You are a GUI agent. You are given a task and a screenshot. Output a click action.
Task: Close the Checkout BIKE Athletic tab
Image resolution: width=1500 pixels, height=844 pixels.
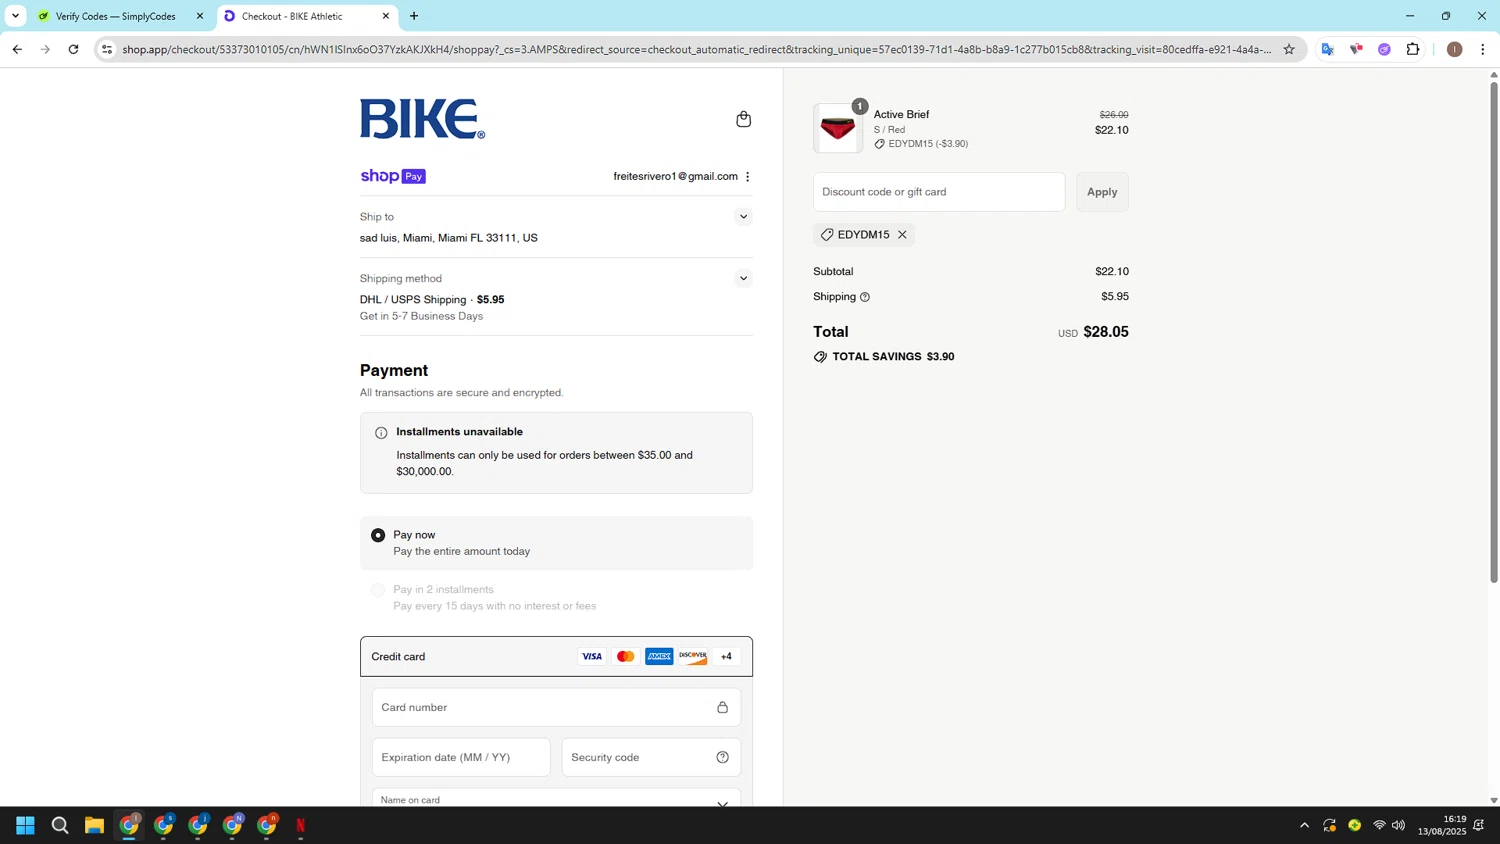[386, 16]
